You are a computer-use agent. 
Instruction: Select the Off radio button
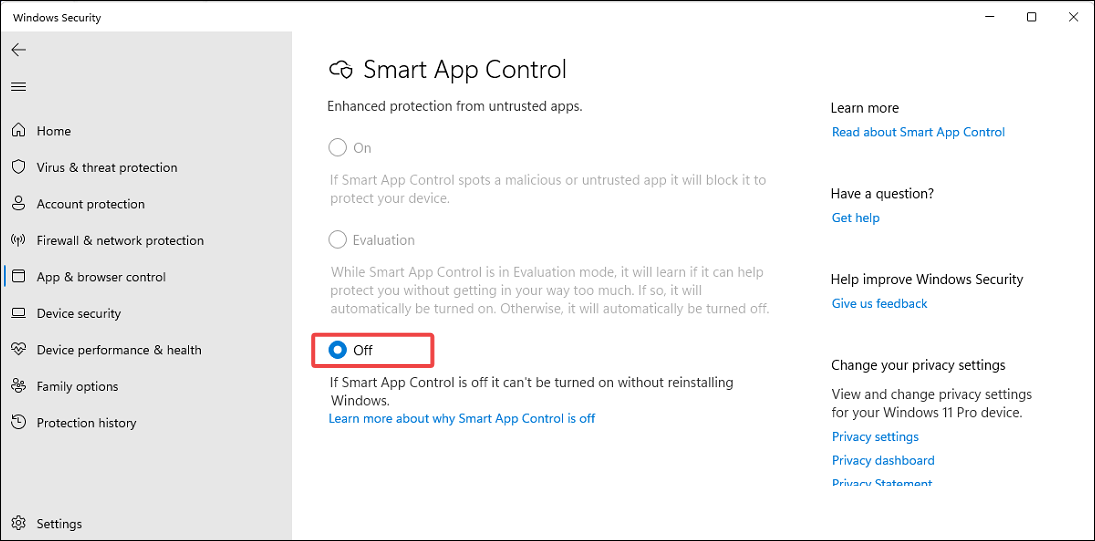tap(337, 350)
